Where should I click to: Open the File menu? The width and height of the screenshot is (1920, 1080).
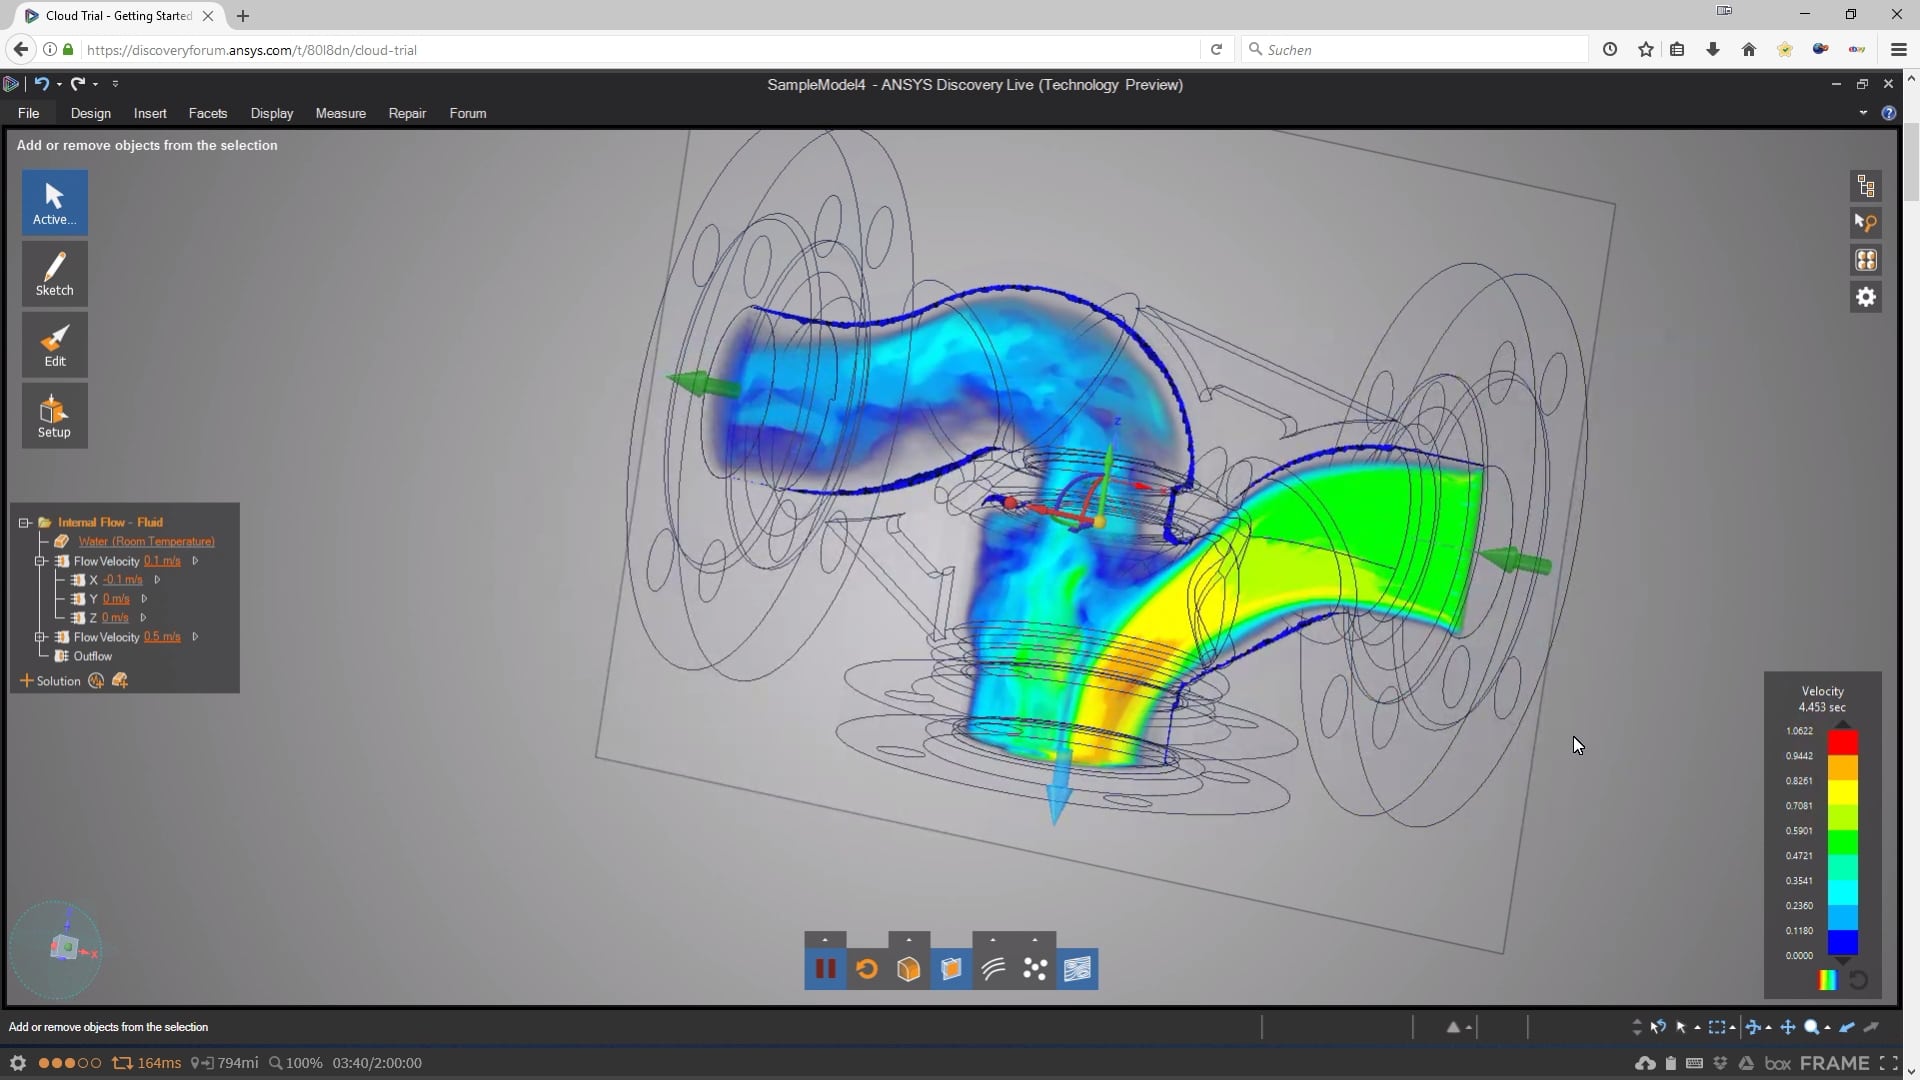tap(28, 113)
